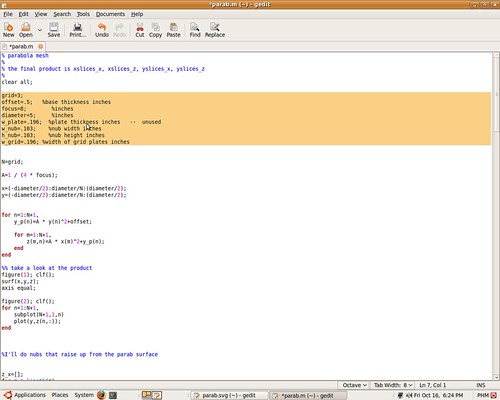Open the Search menu

(x=62, y=14)
